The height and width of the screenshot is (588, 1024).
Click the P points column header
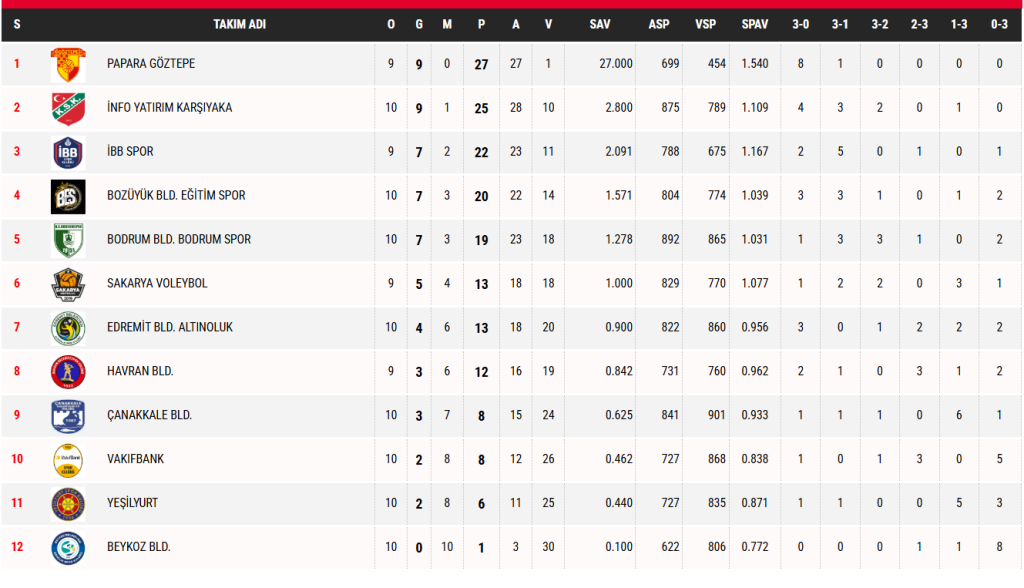[481, 24]
